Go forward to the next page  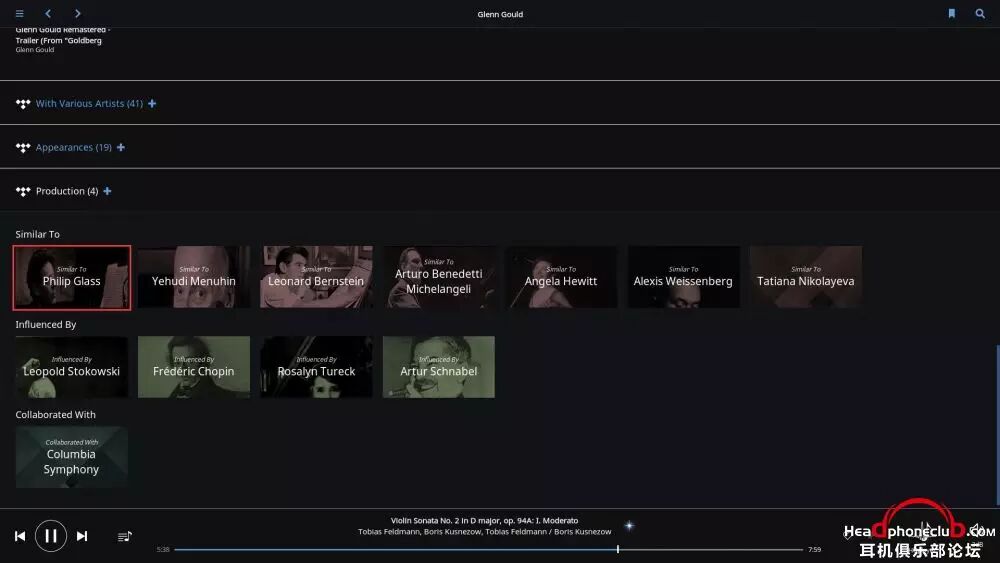(x=77, y=13)
